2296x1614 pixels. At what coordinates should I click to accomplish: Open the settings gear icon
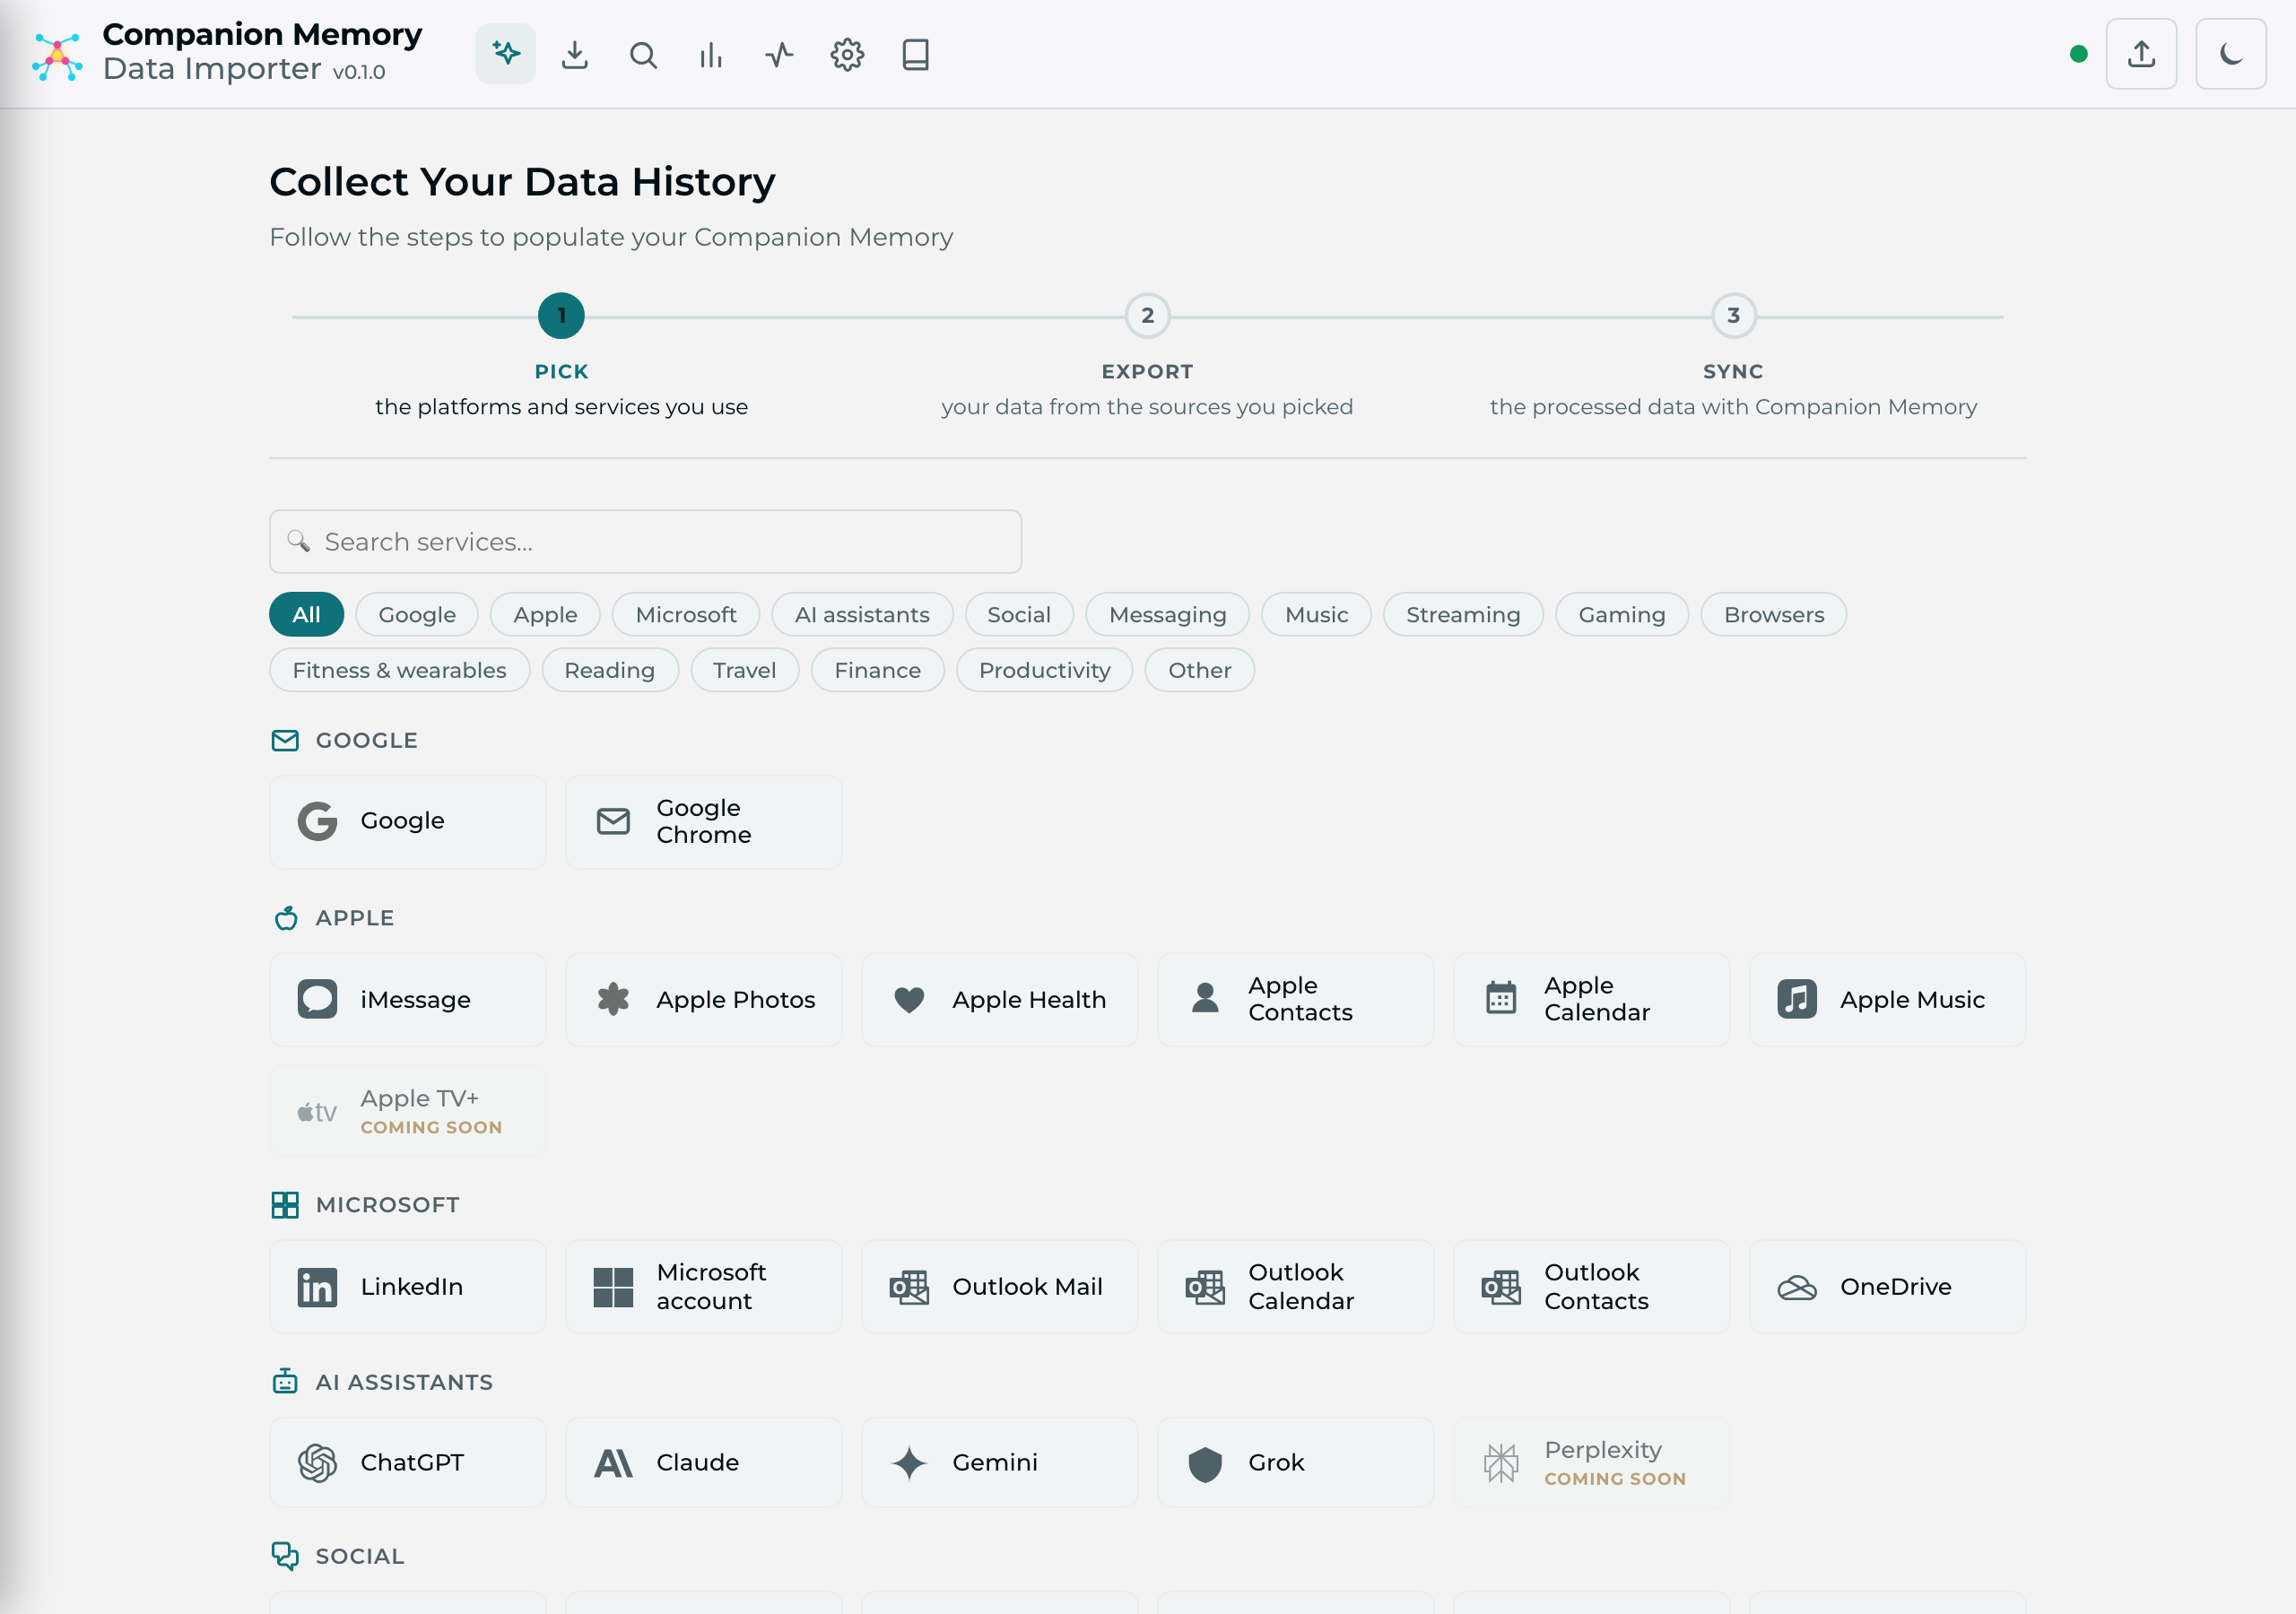click(x=847, y=54)
